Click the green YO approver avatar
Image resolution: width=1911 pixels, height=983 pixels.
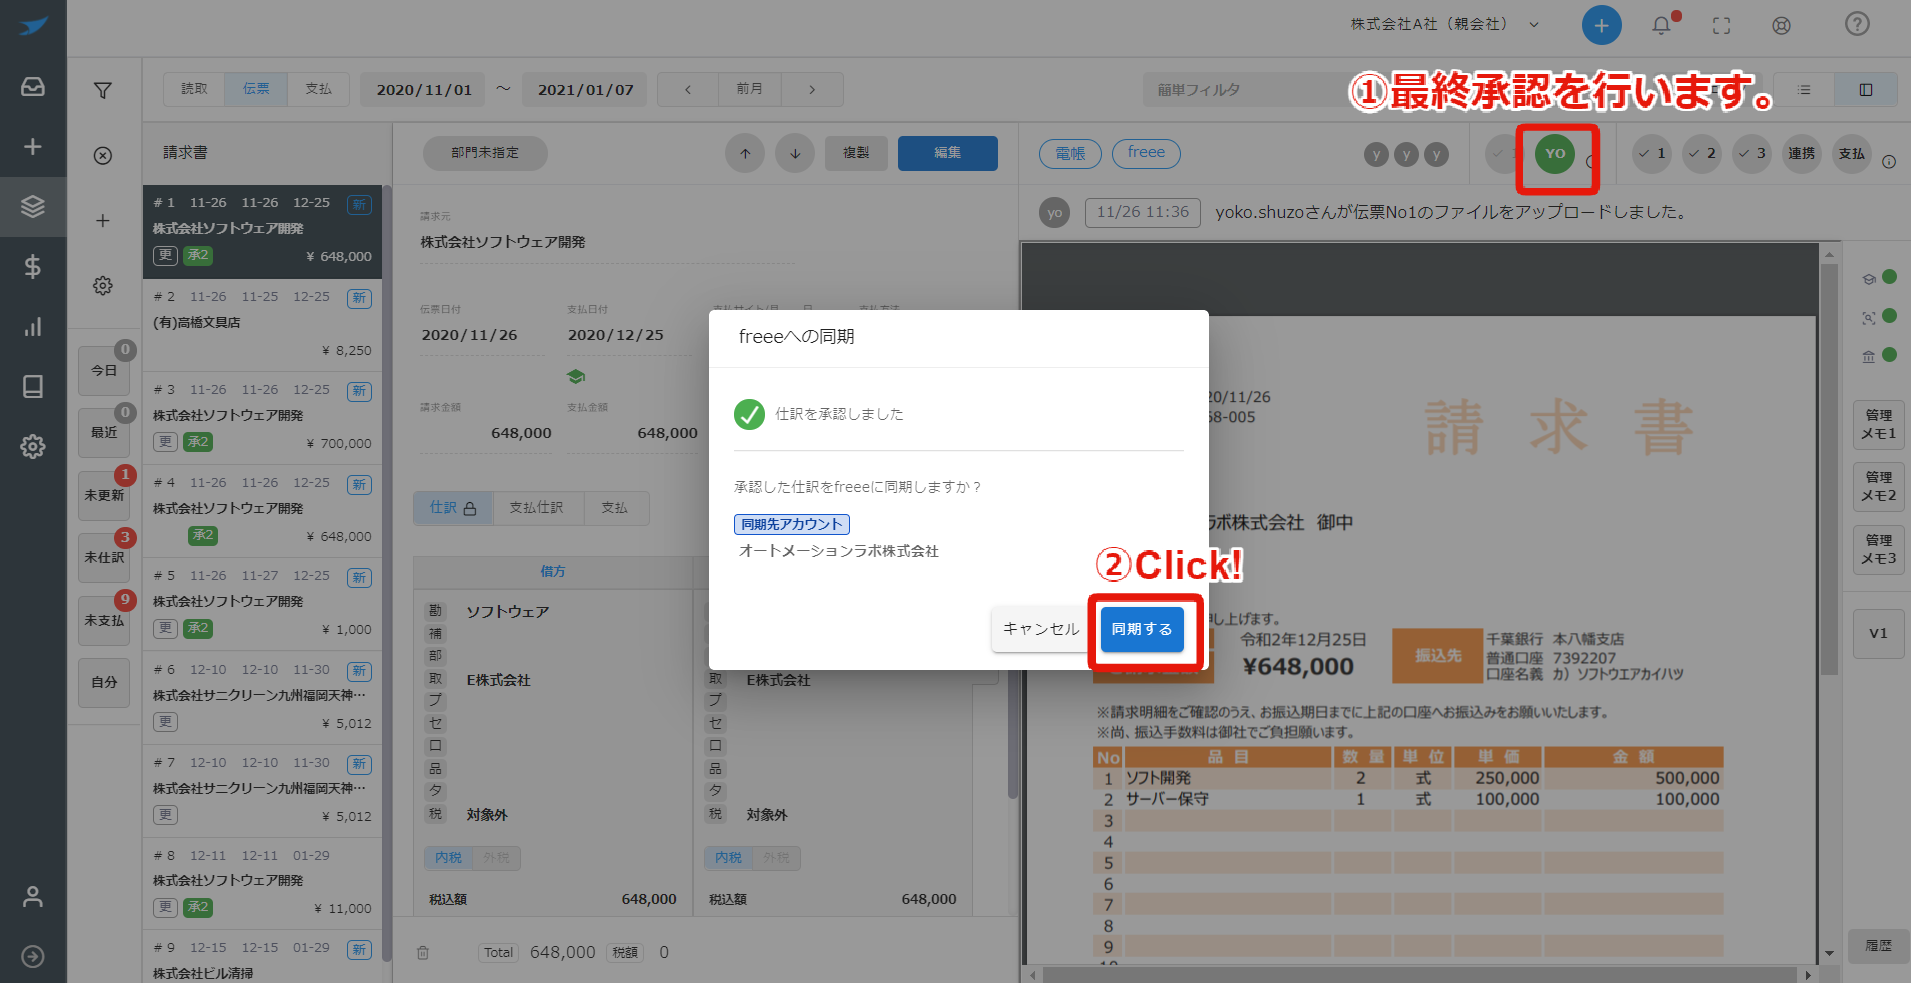[1555, 154]
